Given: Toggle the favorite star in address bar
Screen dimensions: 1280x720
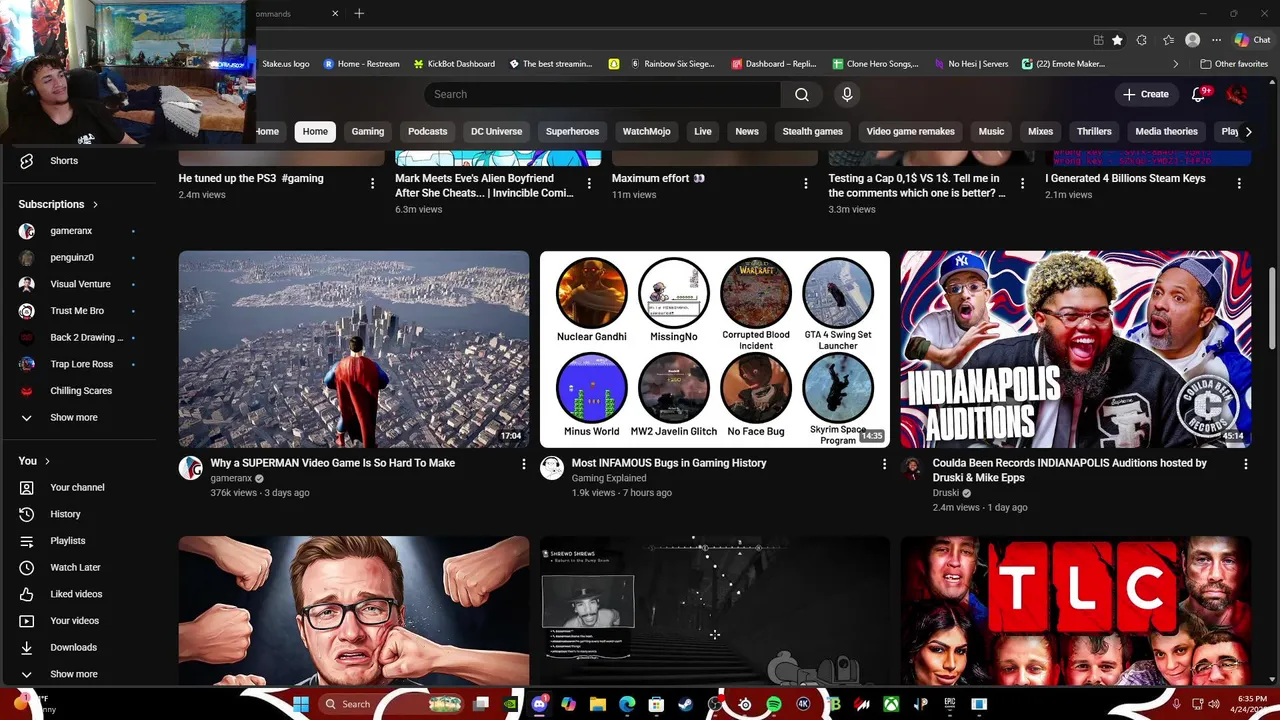Looking at the screenshot, I should [1117, 40].
